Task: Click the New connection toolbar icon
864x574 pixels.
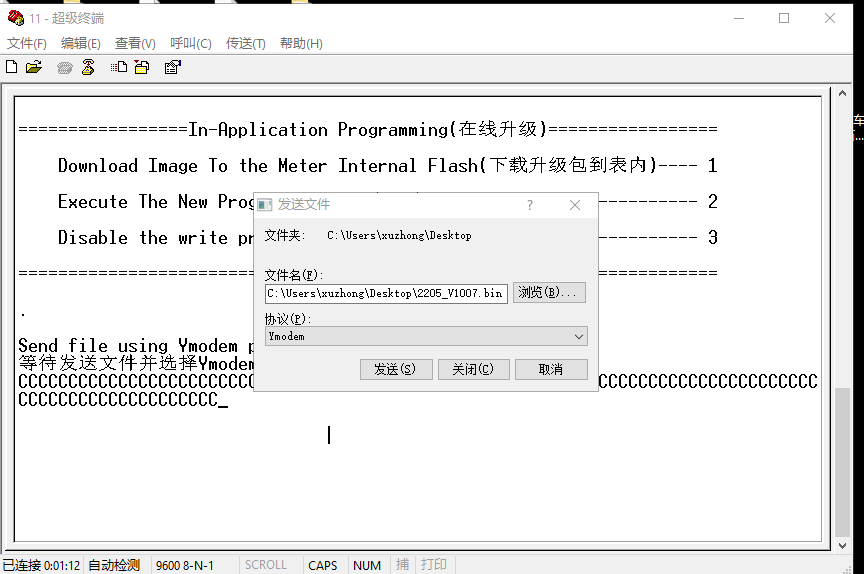Action: 12,67
